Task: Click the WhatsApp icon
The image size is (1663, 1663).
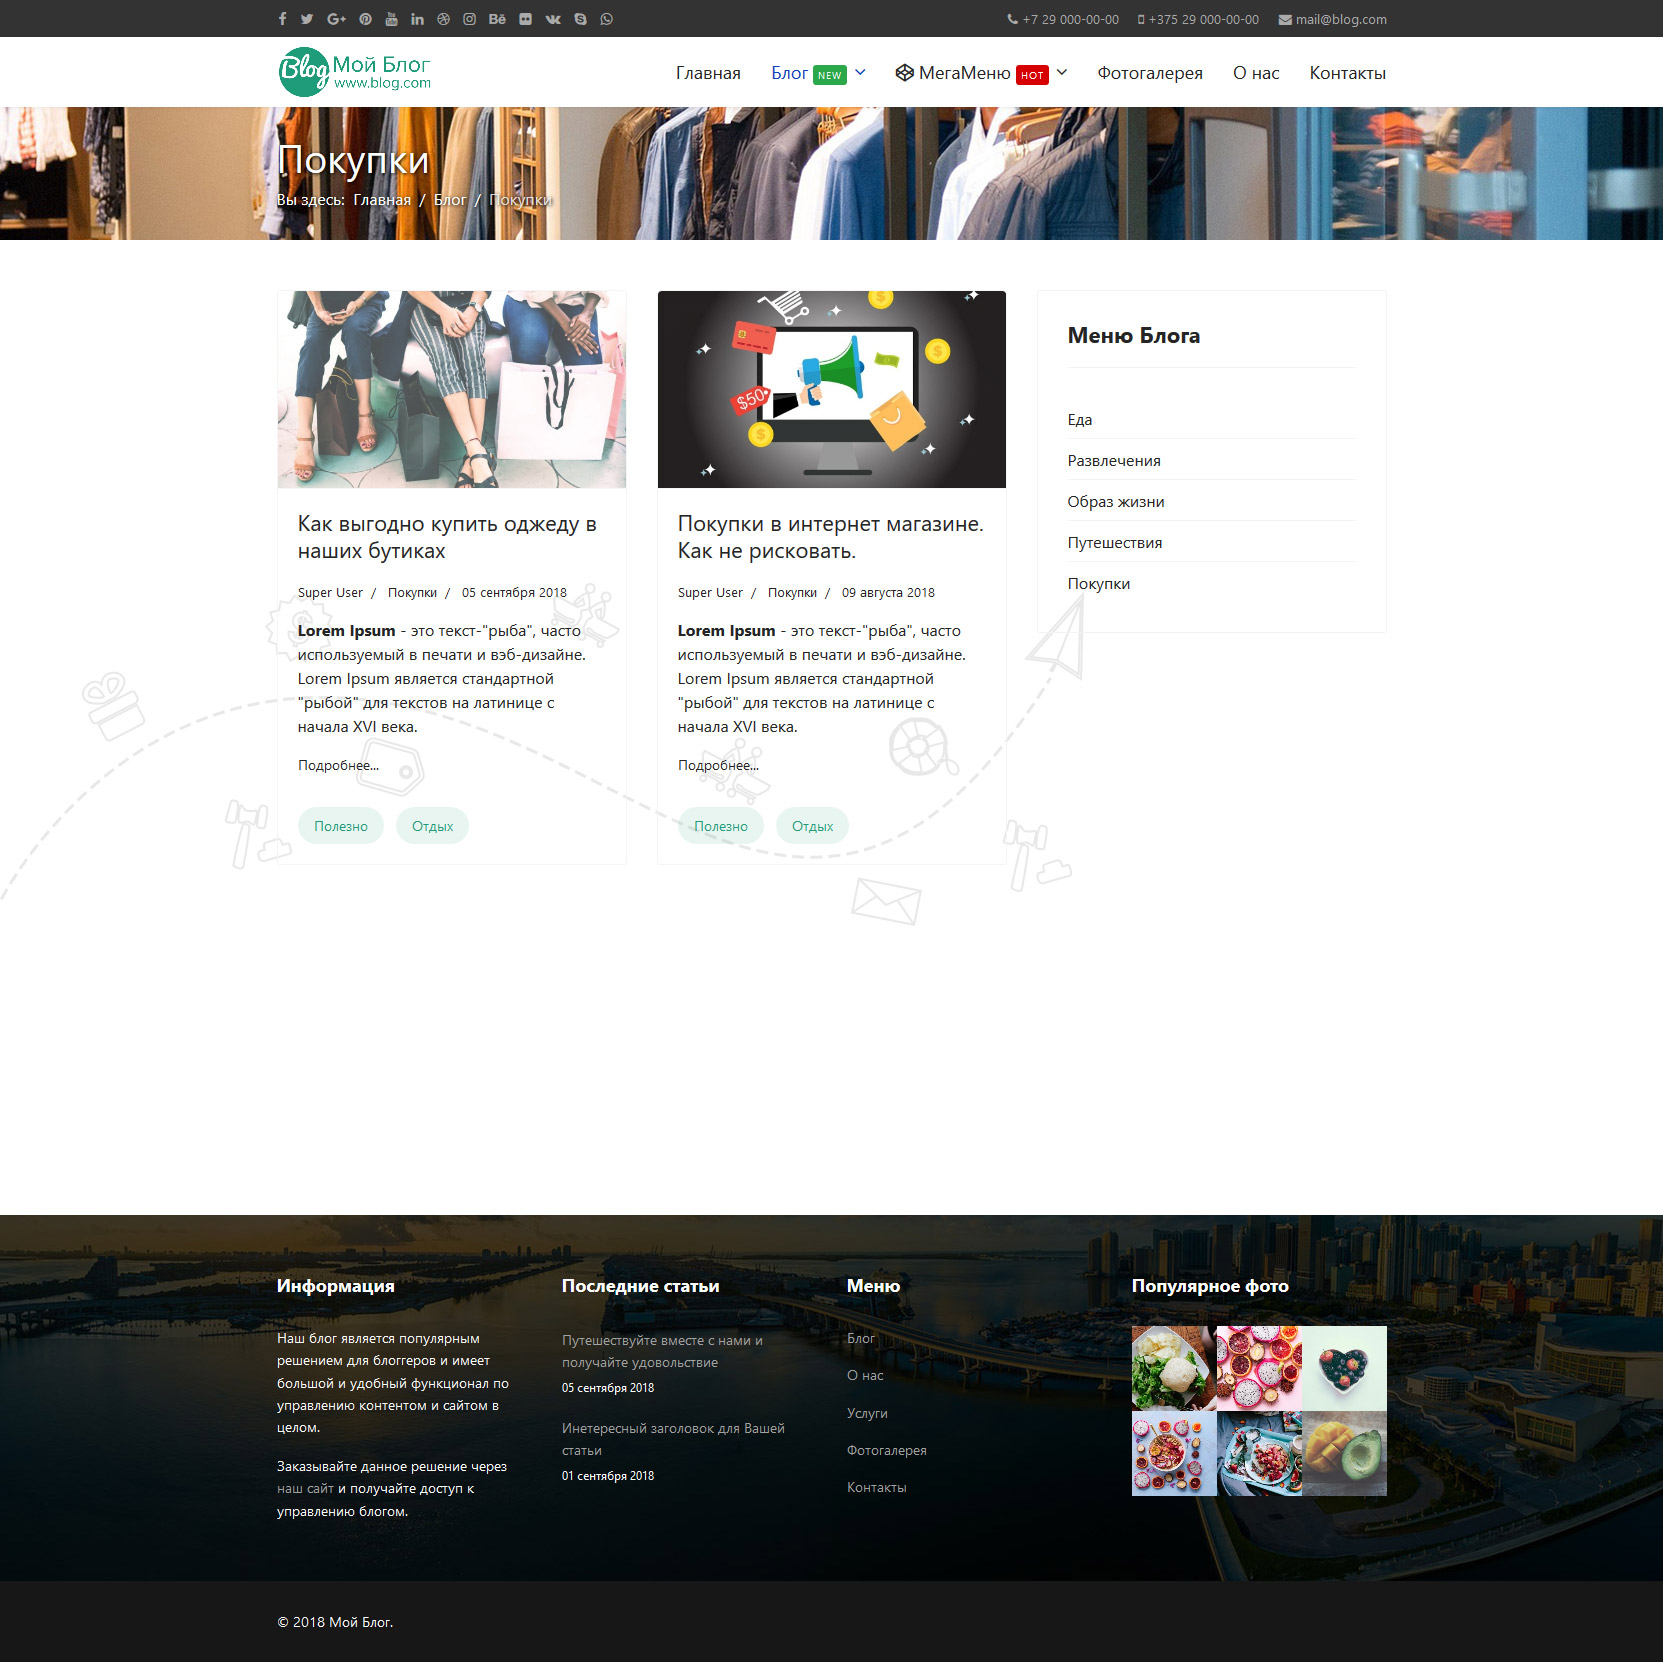Action: point(606,19)
